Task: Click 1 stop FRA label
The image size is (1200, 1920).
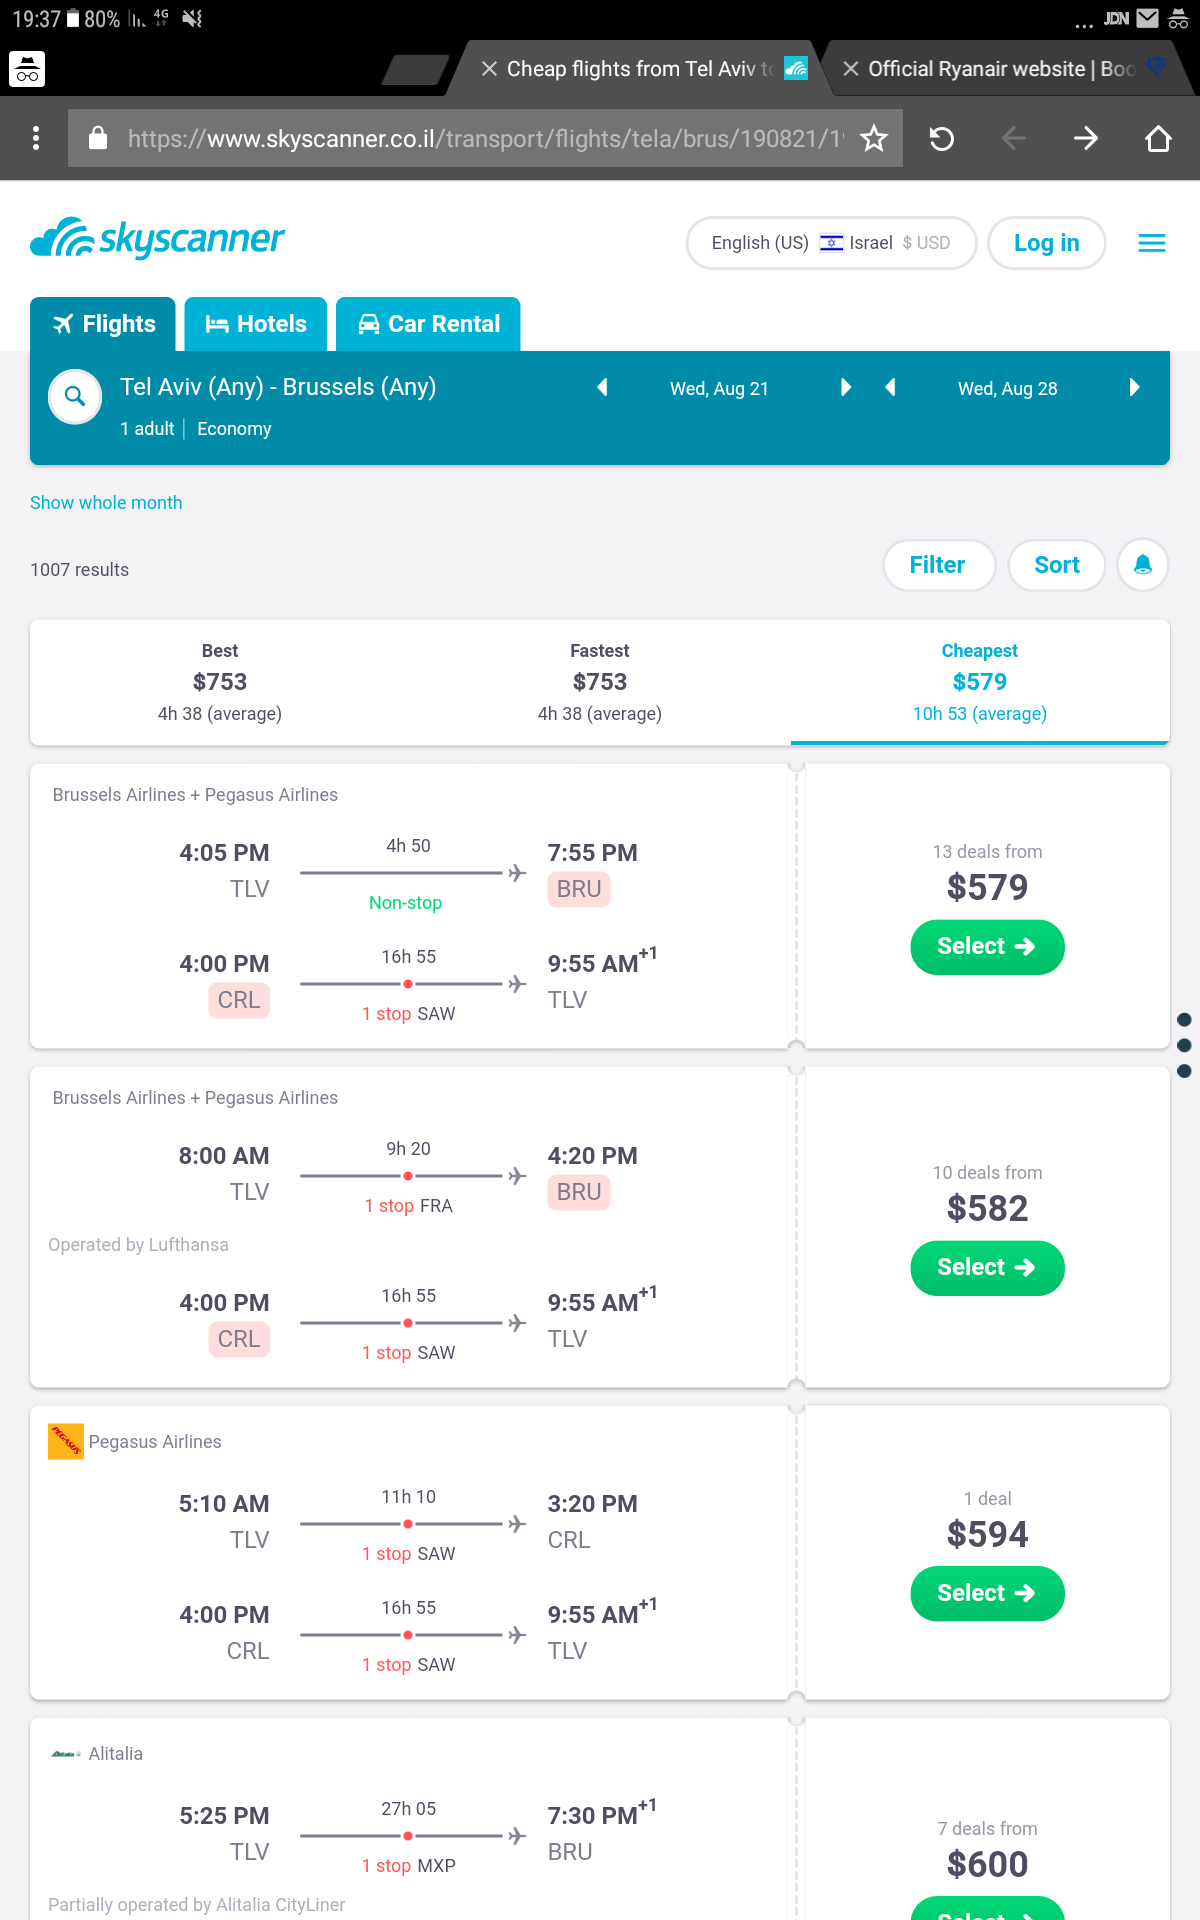Action: click(x=408, y=1206)
